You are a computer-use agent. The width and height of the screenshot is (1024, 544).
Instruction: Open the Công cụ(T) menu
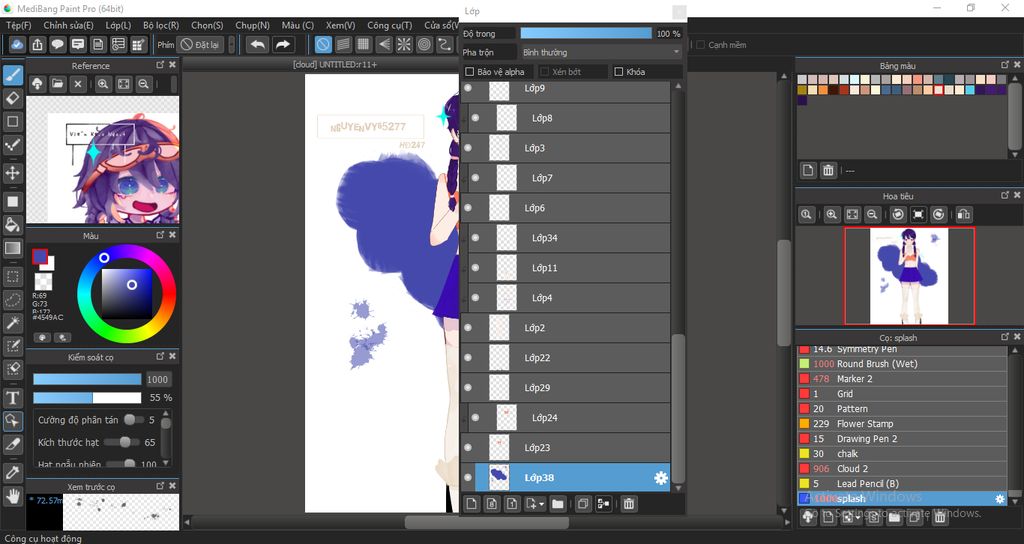click(389, 25)
